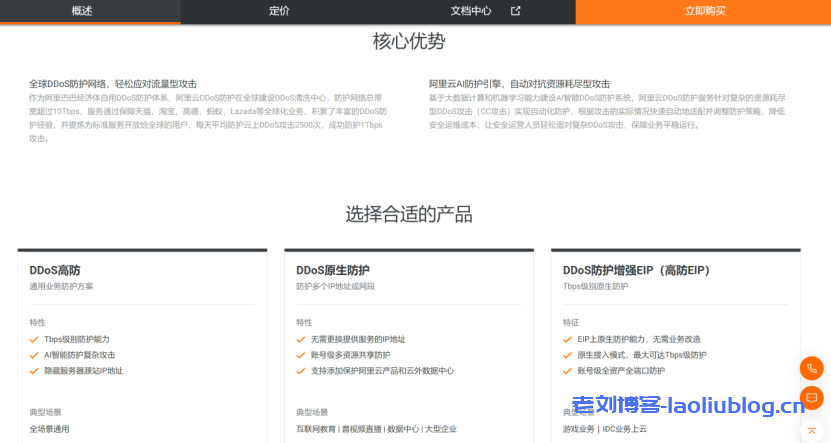Click the checkmark beside EIP上原生防护能力
The image size is (831, 443).
coord(567,340)
